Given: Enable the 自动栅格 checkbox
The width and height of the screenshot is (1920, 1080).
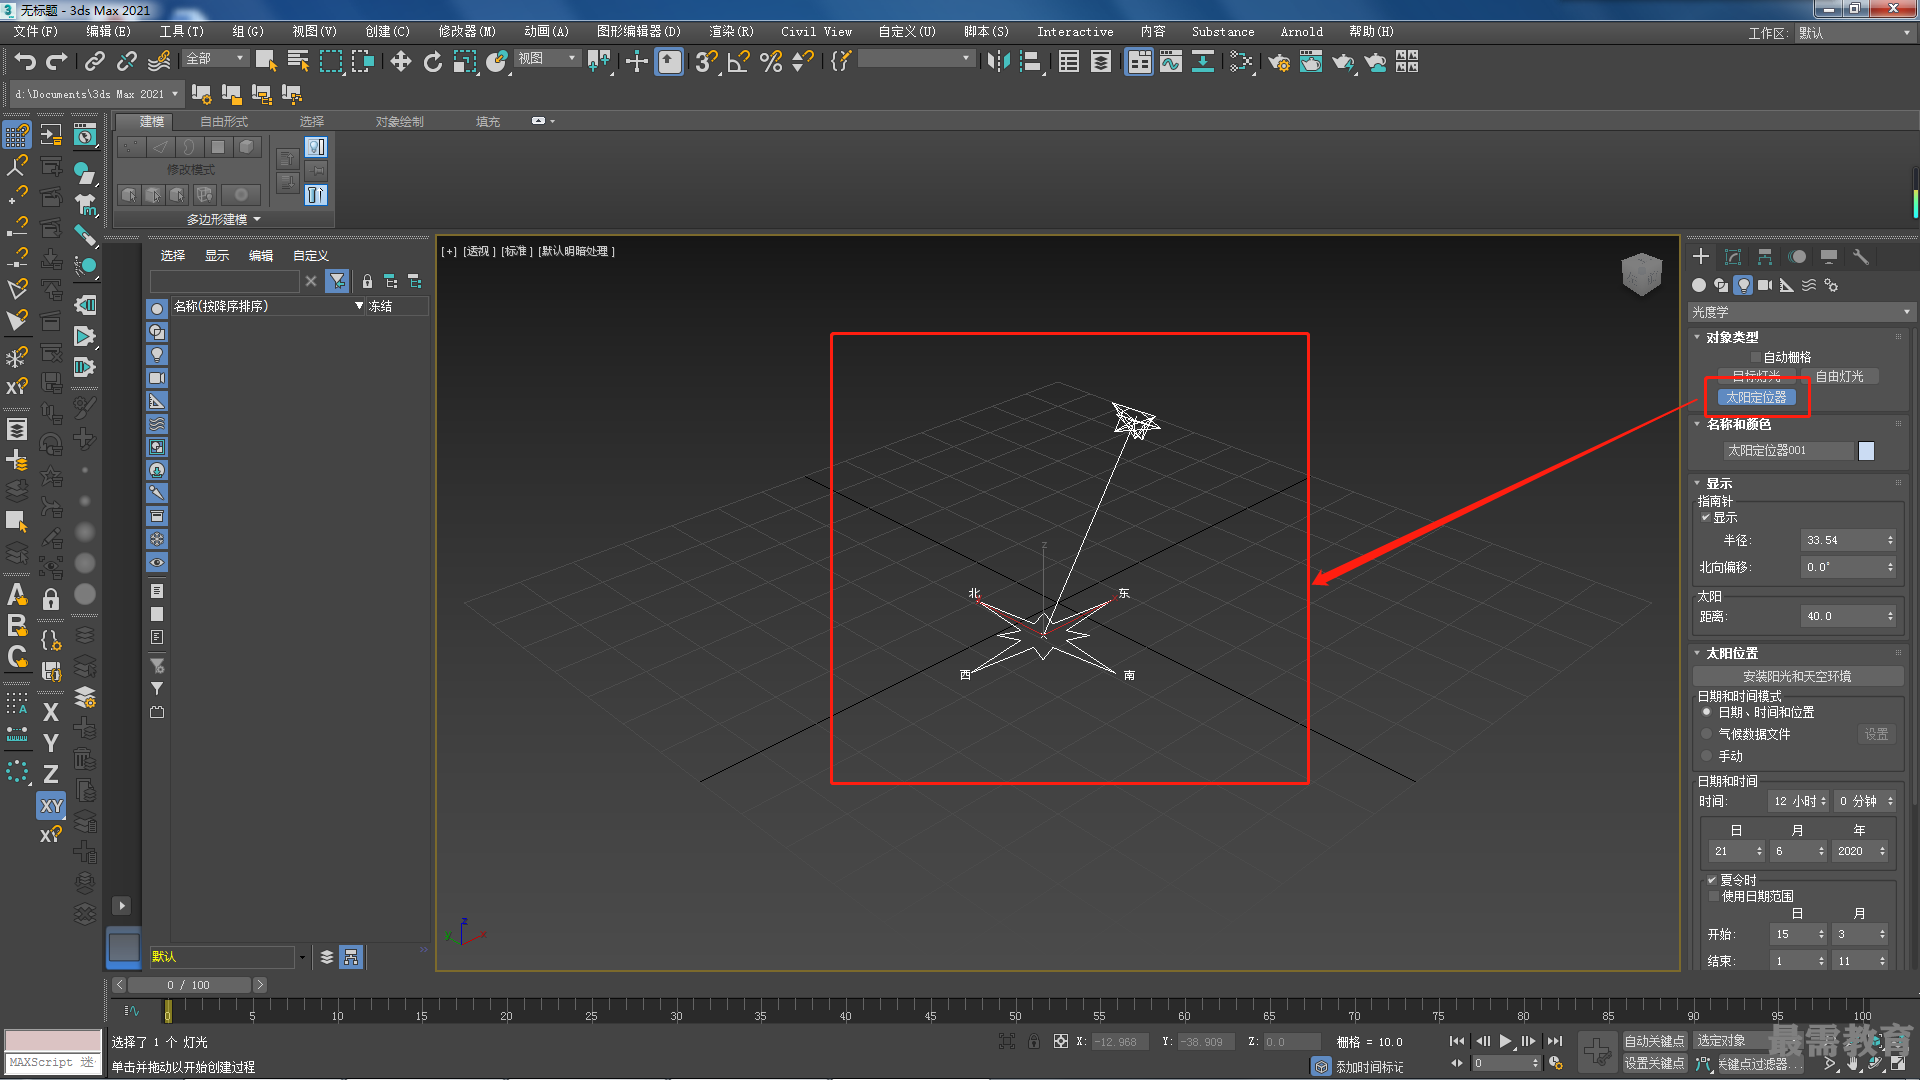Looking at the screenshot, I should (x=1755, y=357).
